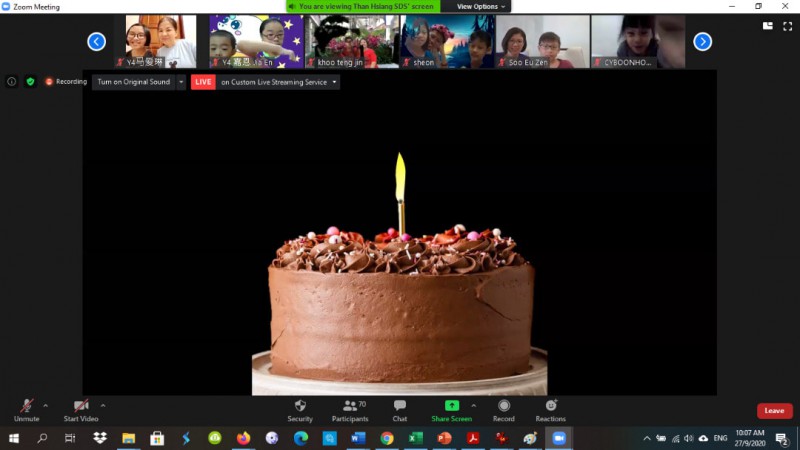The width and height of the screenshot is (800, 450).
Task: Open the Custom Live Streaming Service dropdown
Action: click(x=278, y=82)
